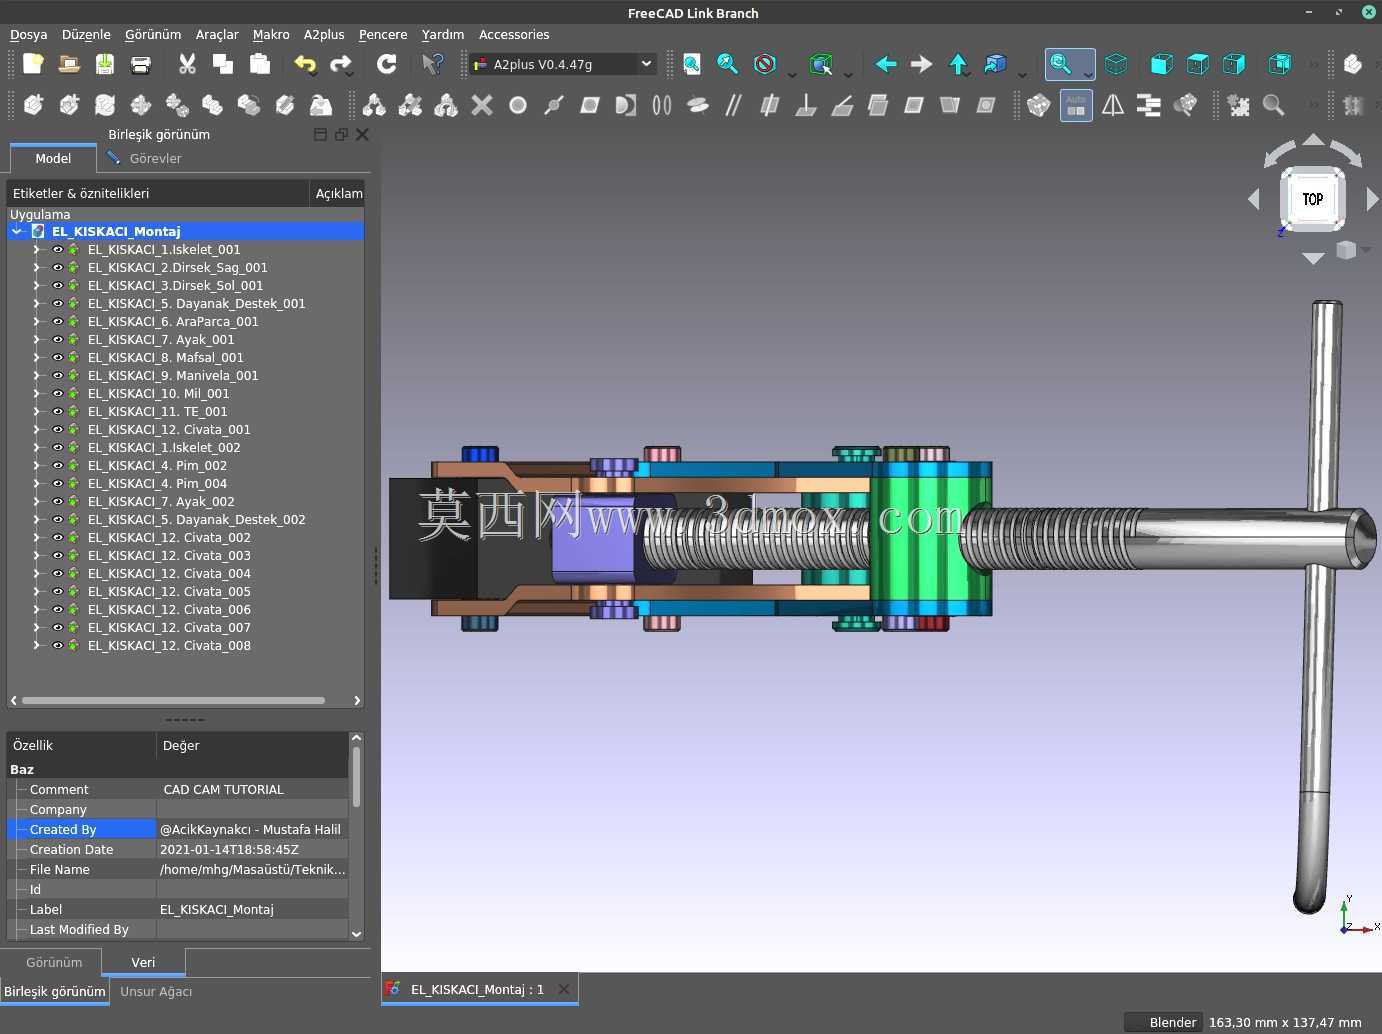1382x1034 pixels.
Task: Expand the EL_KISKACI_4. Pim_004 node
Action: pos(37,484)
